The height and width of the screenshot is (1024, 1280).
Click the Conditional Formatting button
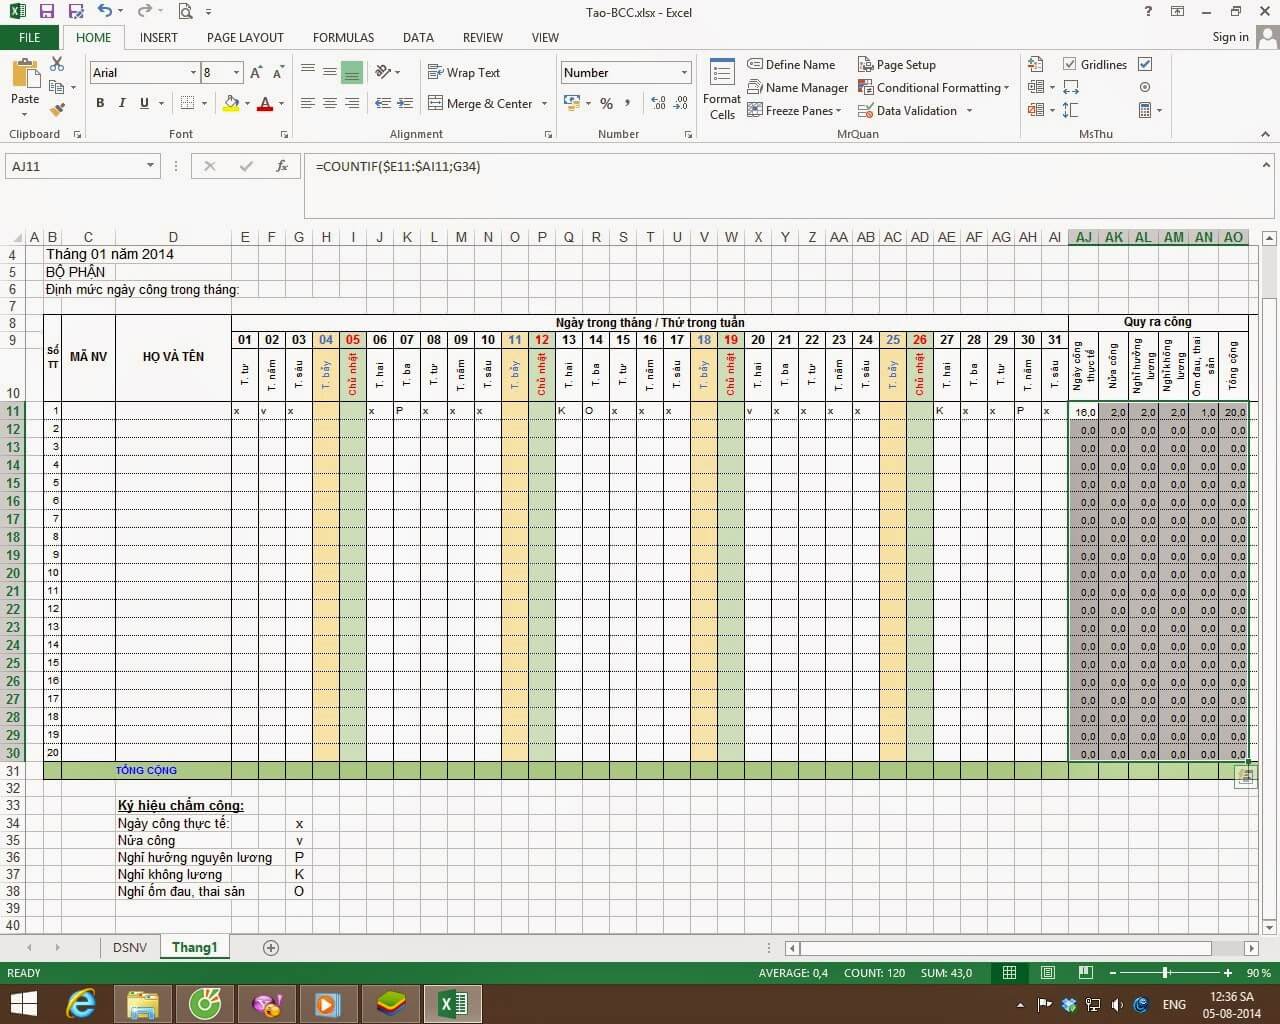coord(934,87)
